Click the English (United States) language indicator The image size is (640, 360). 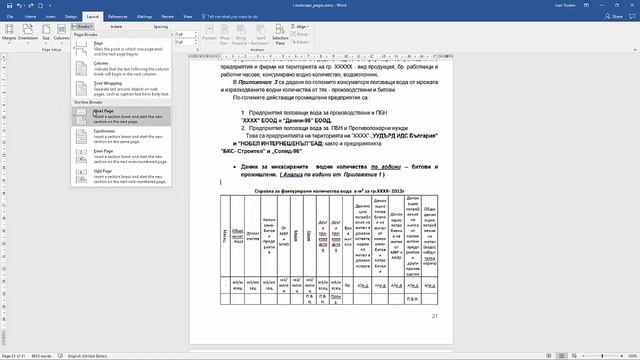(x=87, y=356)
